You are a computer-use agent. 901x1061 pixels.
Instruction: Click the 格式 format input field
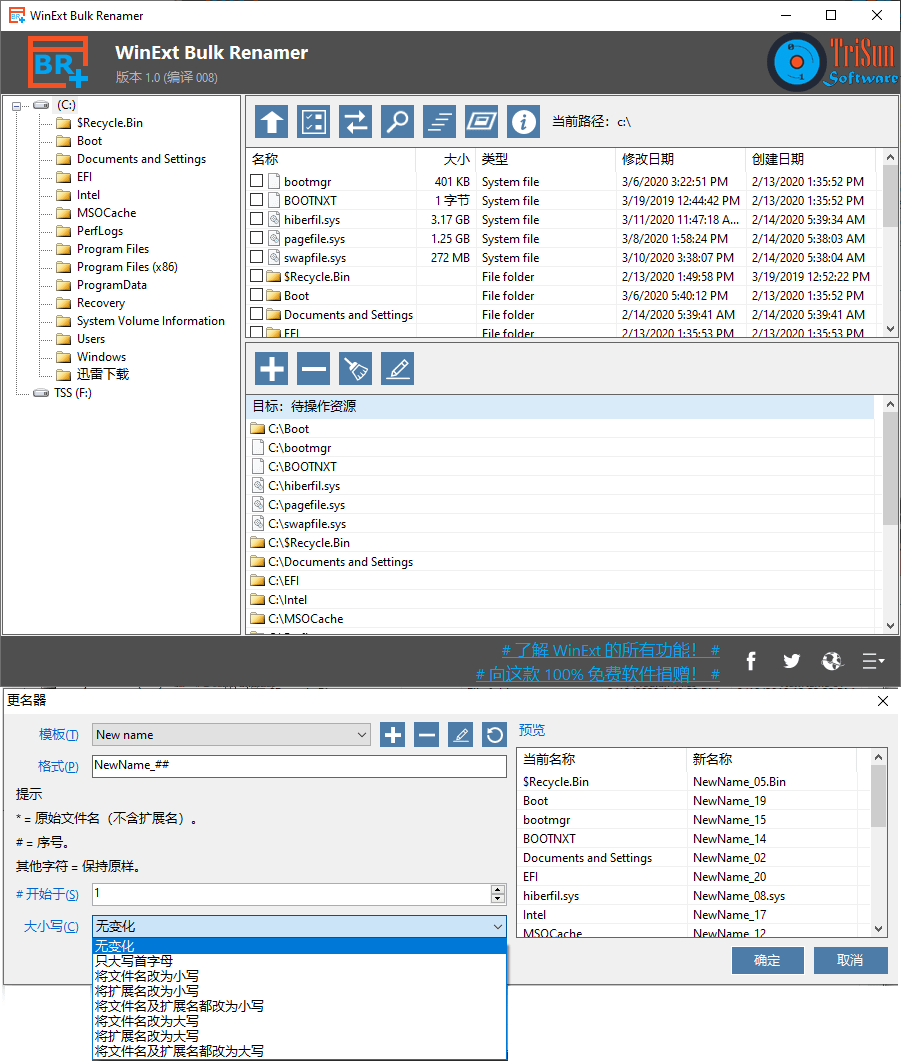point(299,766)
